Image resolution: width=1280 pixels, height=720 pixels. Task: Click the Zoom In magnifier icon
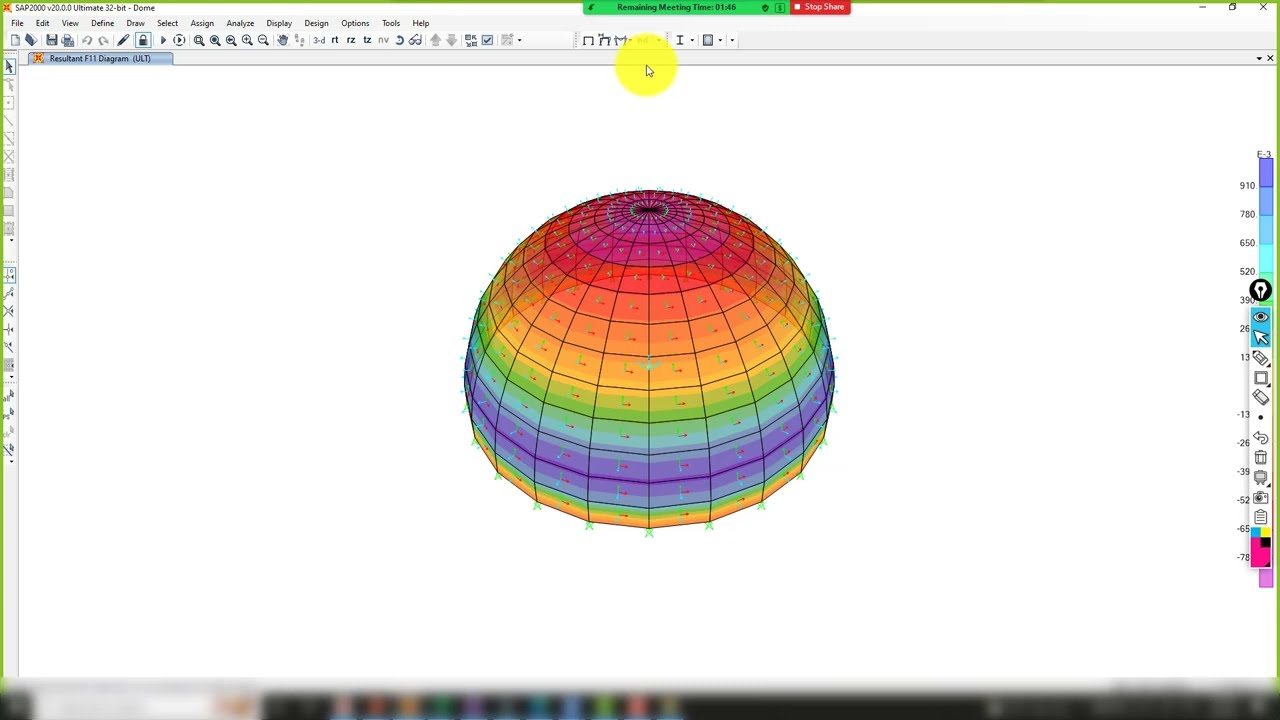pyautogui.click(x=247, y=40)
